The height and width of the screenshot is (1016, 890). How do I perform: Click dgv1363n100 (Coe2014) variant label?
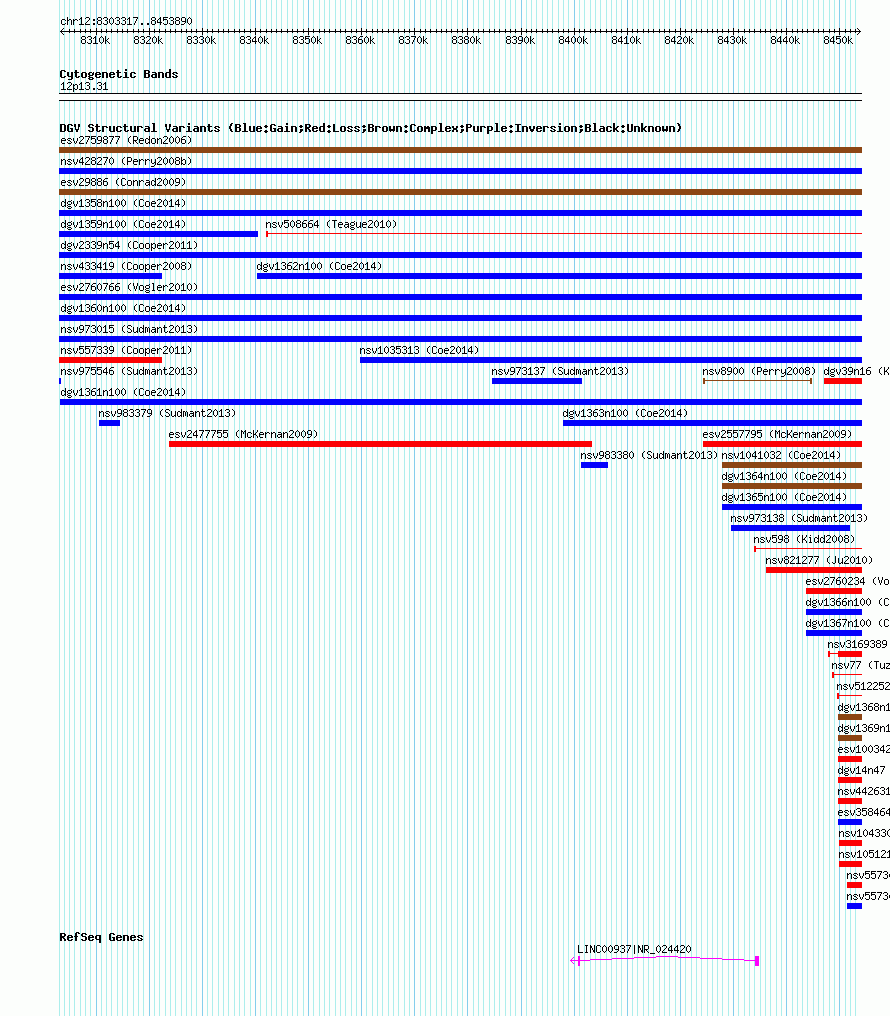625,413
